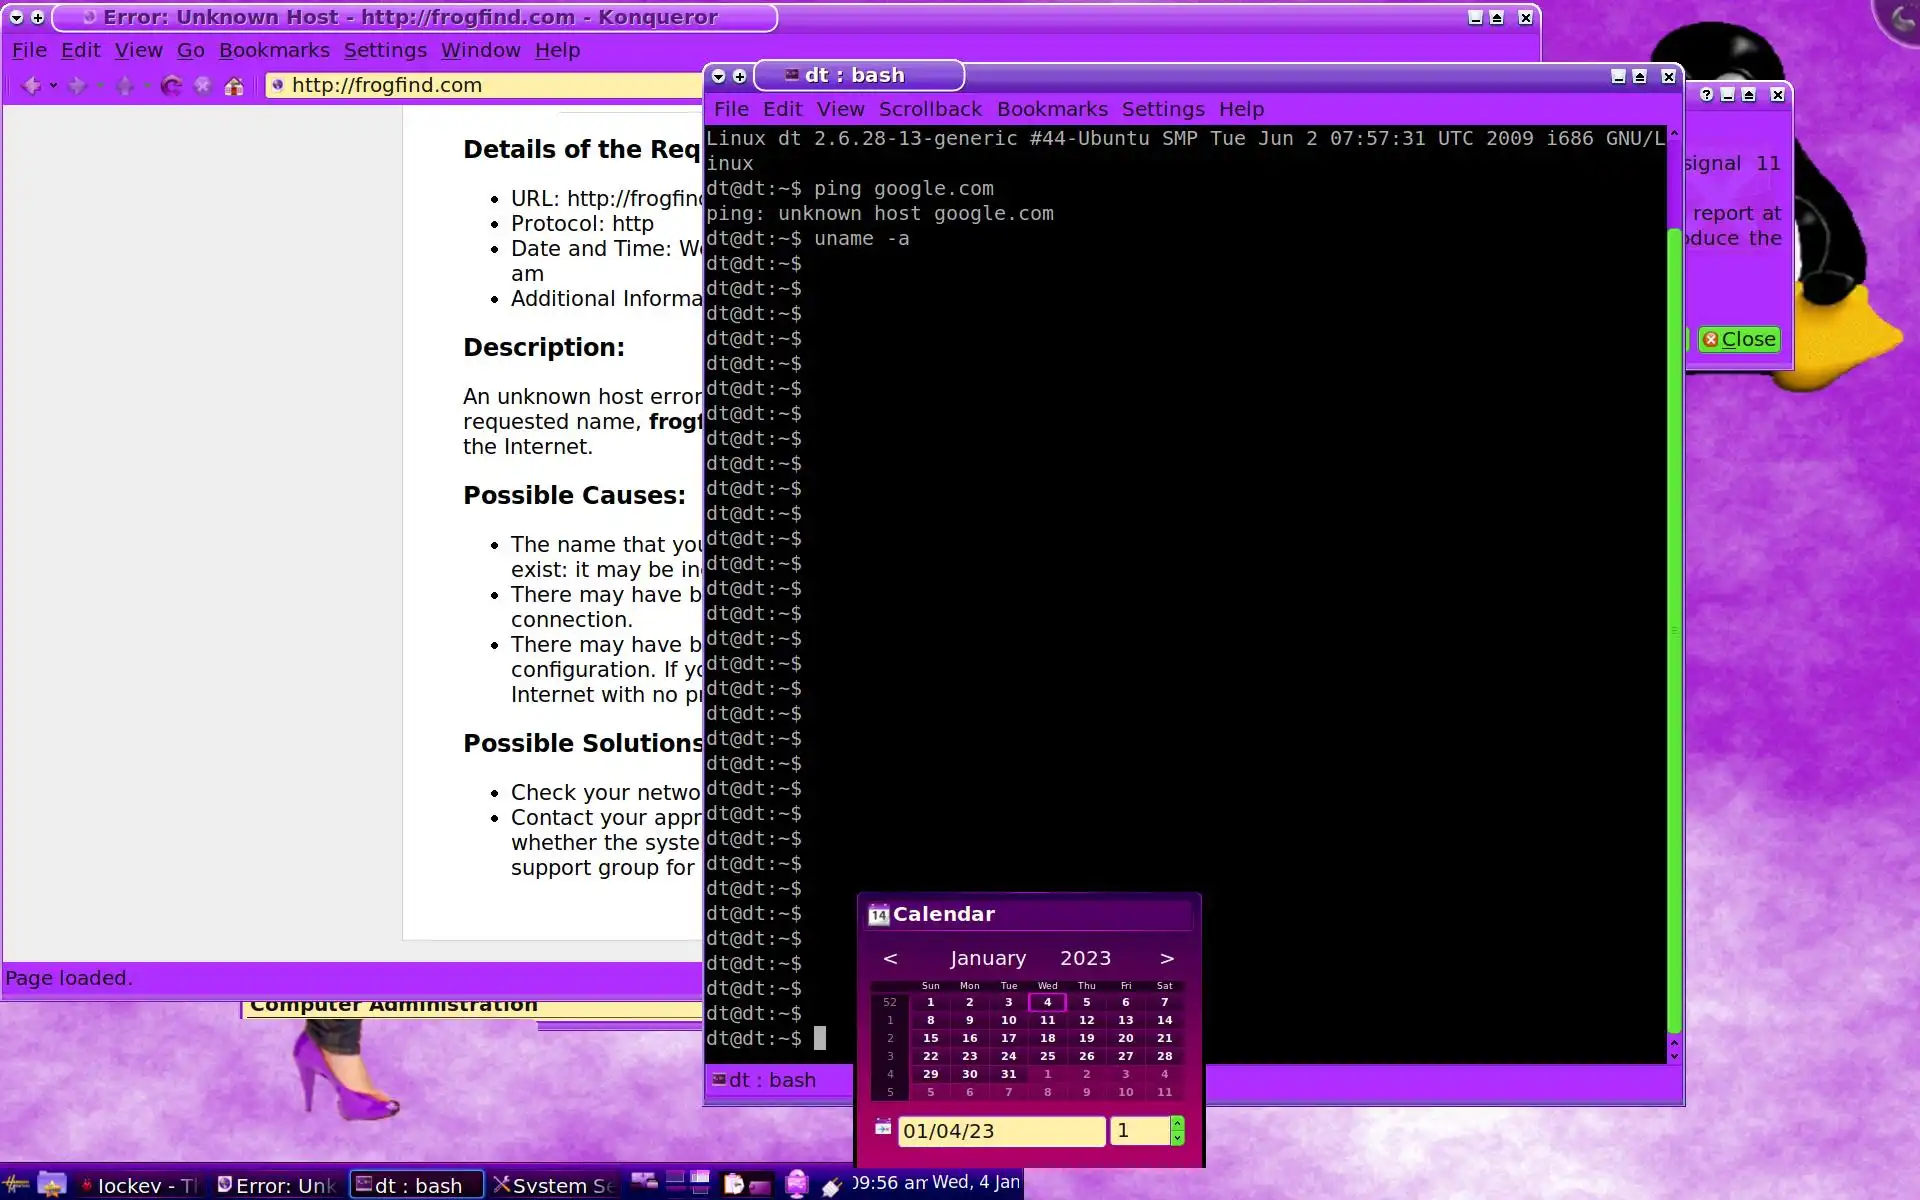
Task: Open the Back history dropdown arrow
Action: (x=53, y=86)
